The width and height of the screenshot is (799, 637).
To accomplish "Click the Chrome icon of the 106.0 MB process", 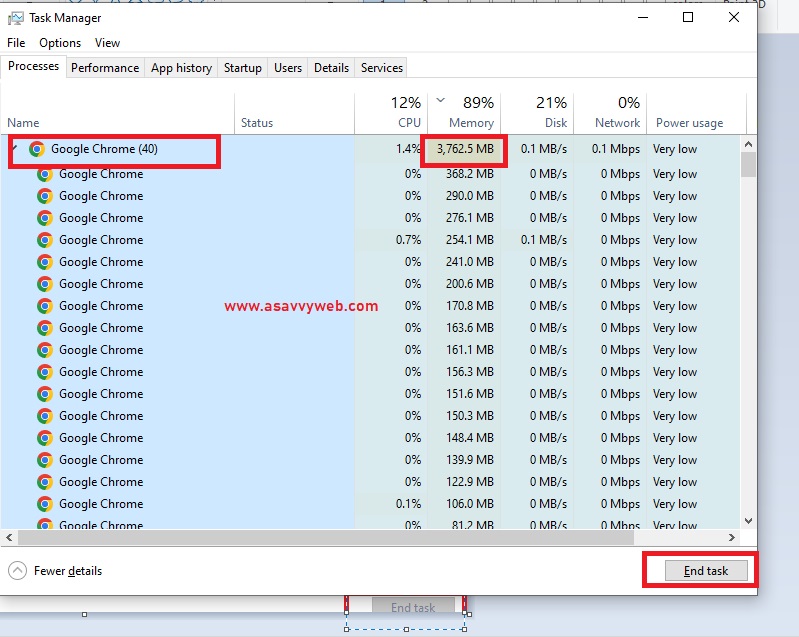I will click(45, 504).
